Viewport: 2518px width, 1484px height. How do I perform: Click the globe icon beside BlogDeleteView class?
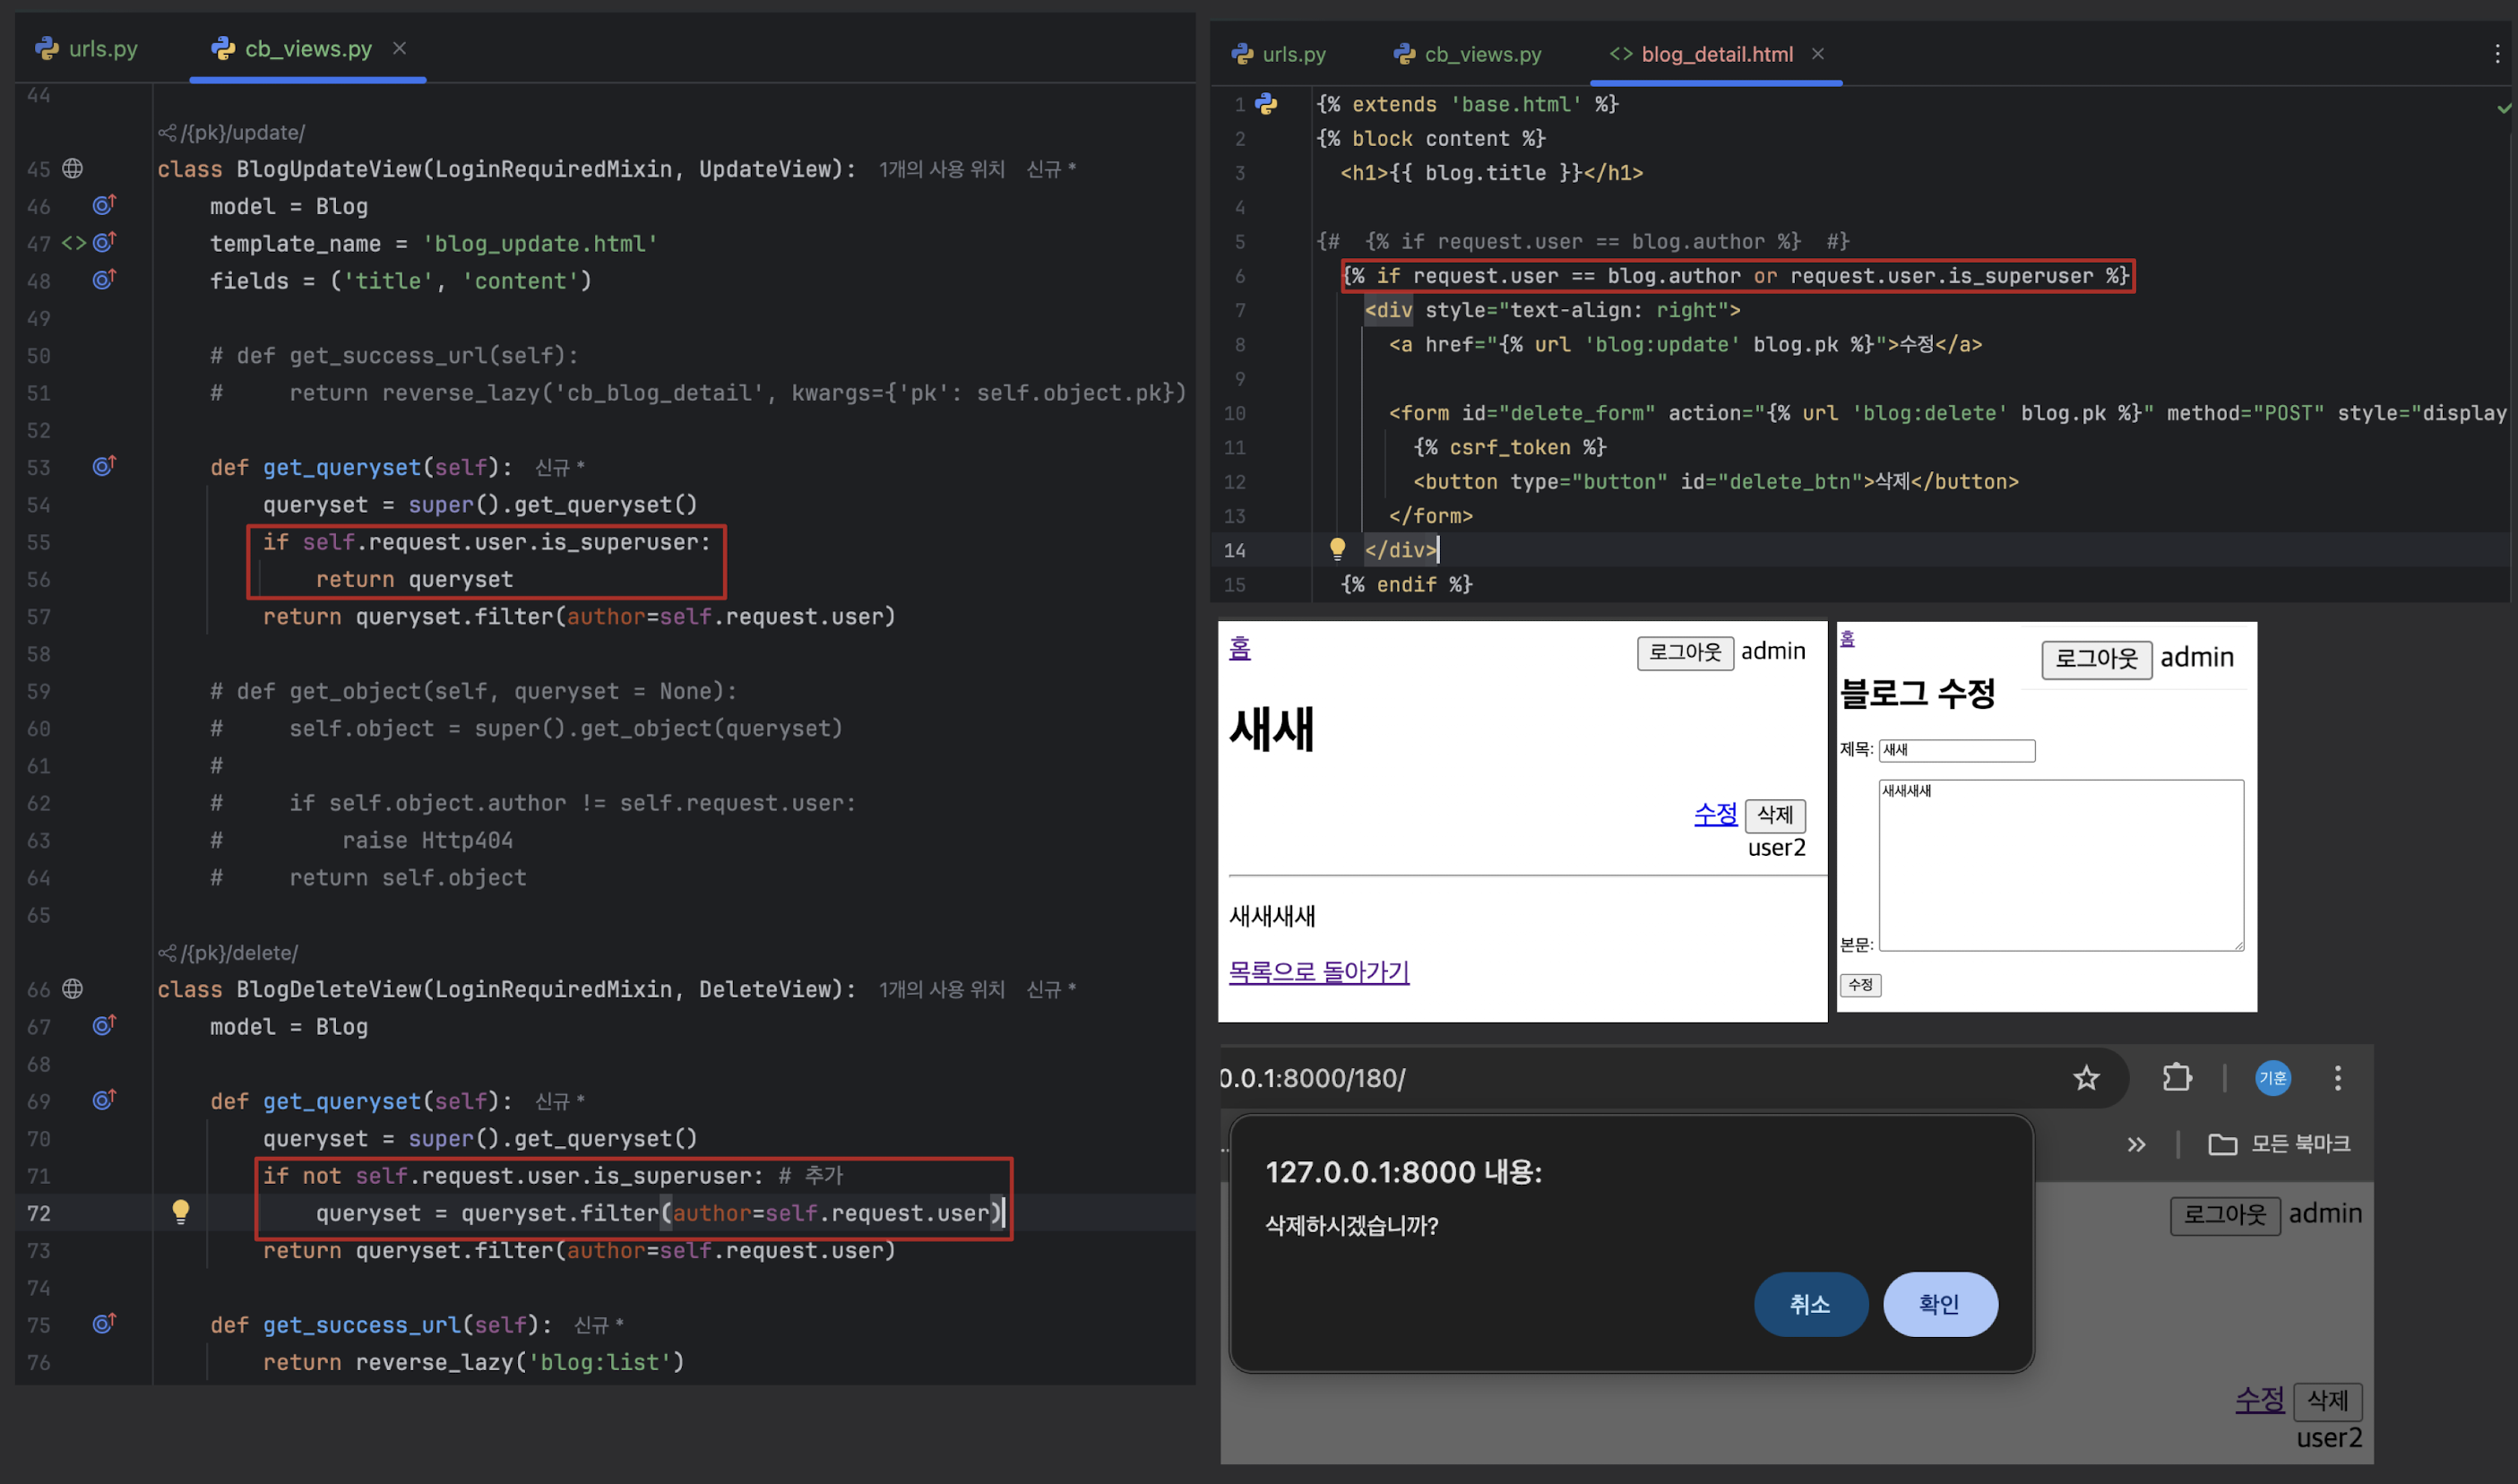73,988
